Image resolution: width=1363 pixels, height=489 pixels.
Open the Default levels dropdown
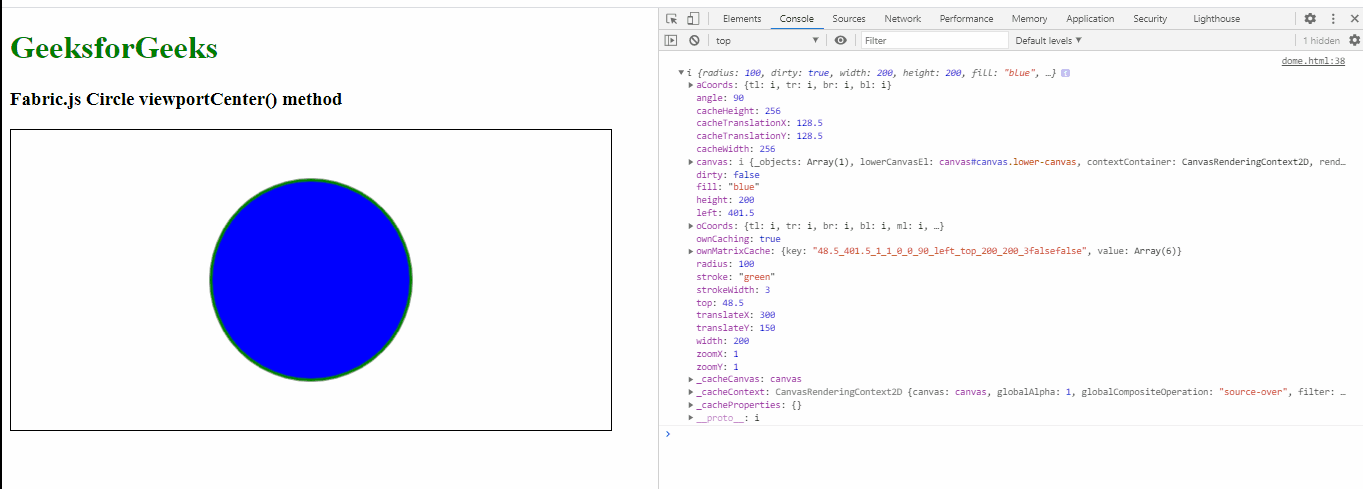point(1049,40)
